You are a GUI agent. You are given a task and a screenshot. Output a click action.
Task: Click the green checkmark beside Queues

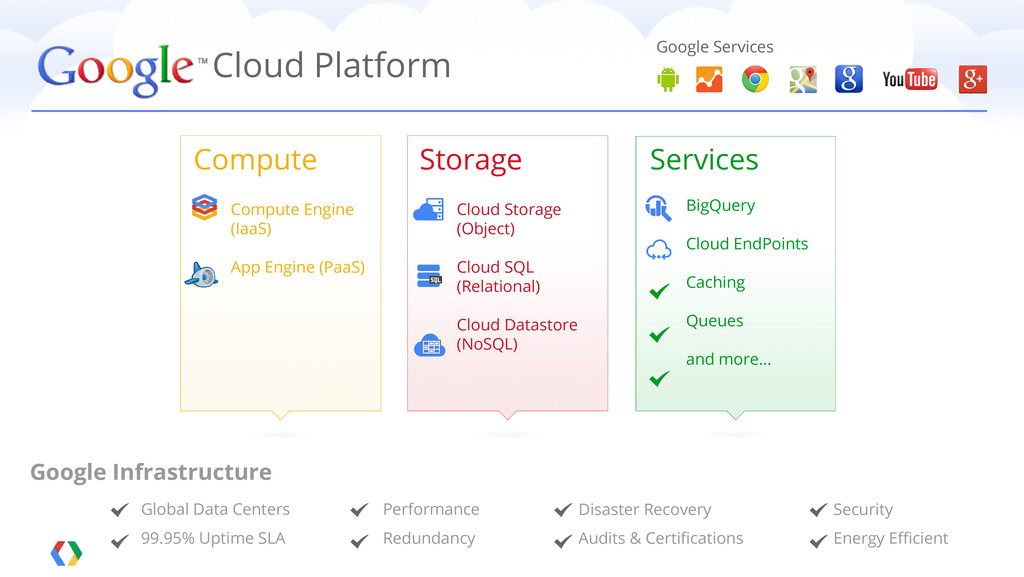pyautogui.click(x=659, y=334)
